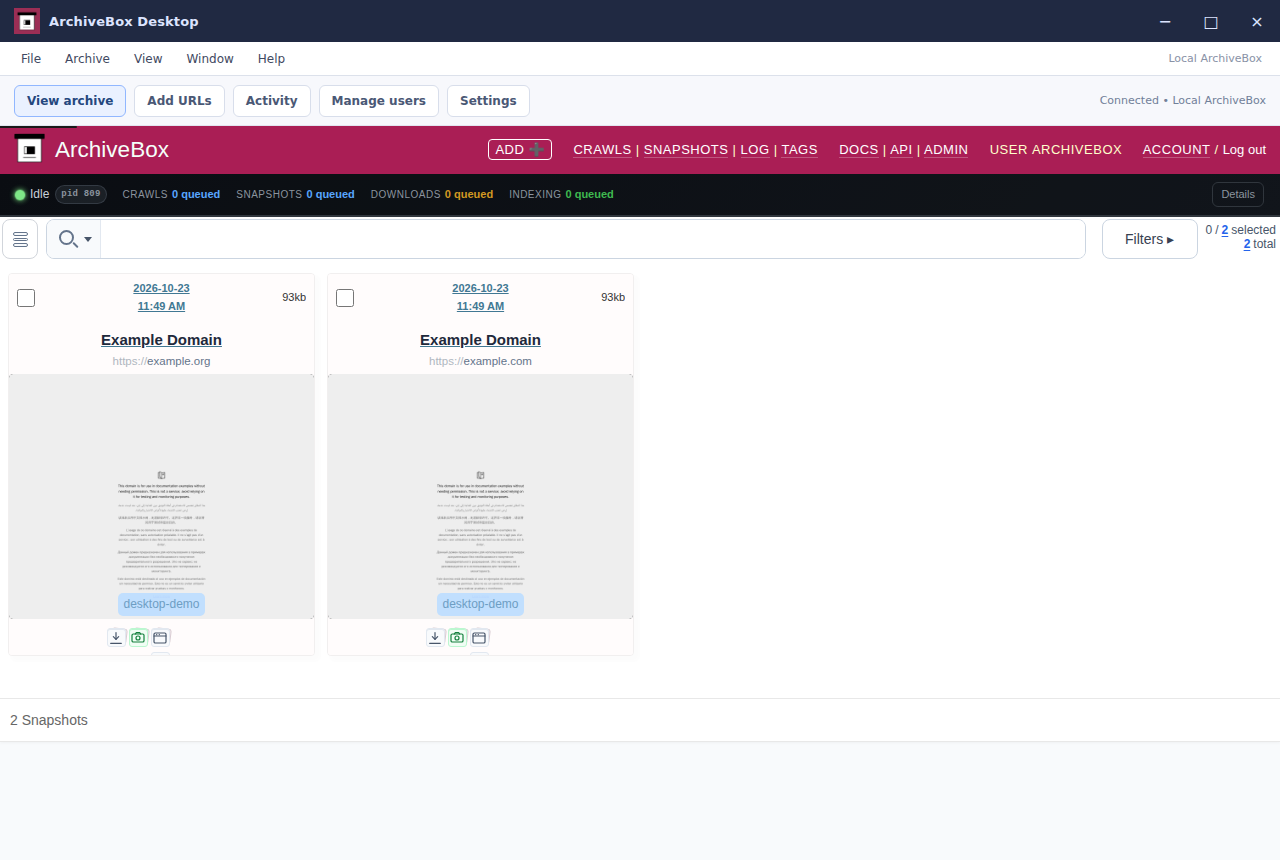This screenshot has width=1280, height=860.
Task: Expand the Filters panel
Action: pyautogui.click(x=1150, y=239)
